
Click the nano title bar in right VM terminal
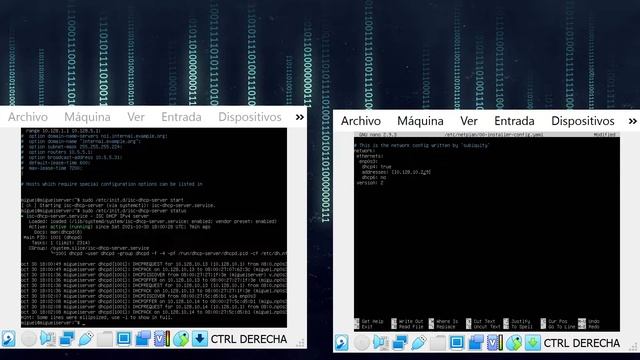tap(487, 134)
